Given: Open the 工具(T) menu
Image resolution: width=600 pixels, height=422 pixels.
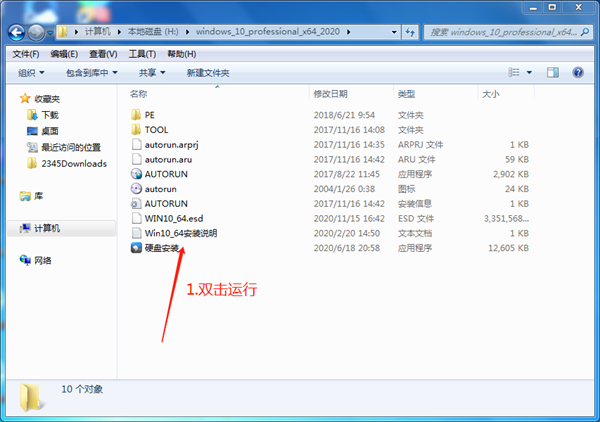Looking at the screenshot, I should tap(142, 54).
